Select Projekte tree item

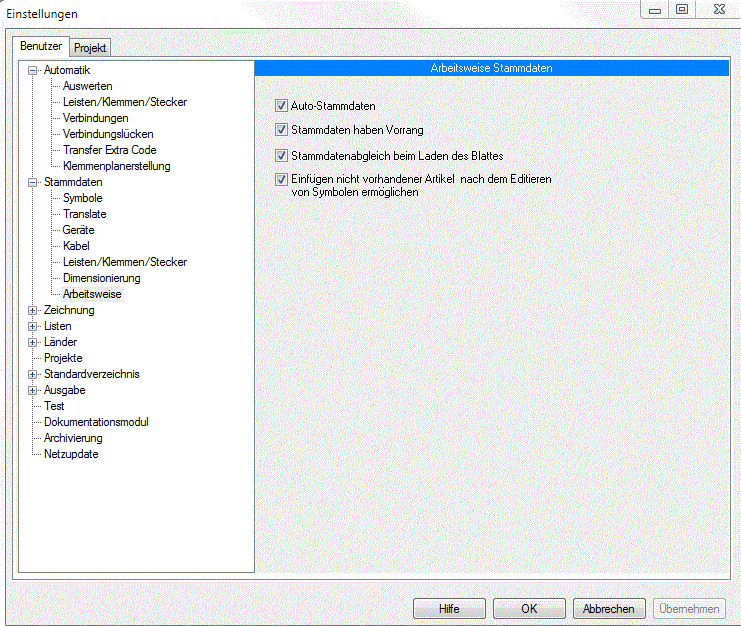63,358
